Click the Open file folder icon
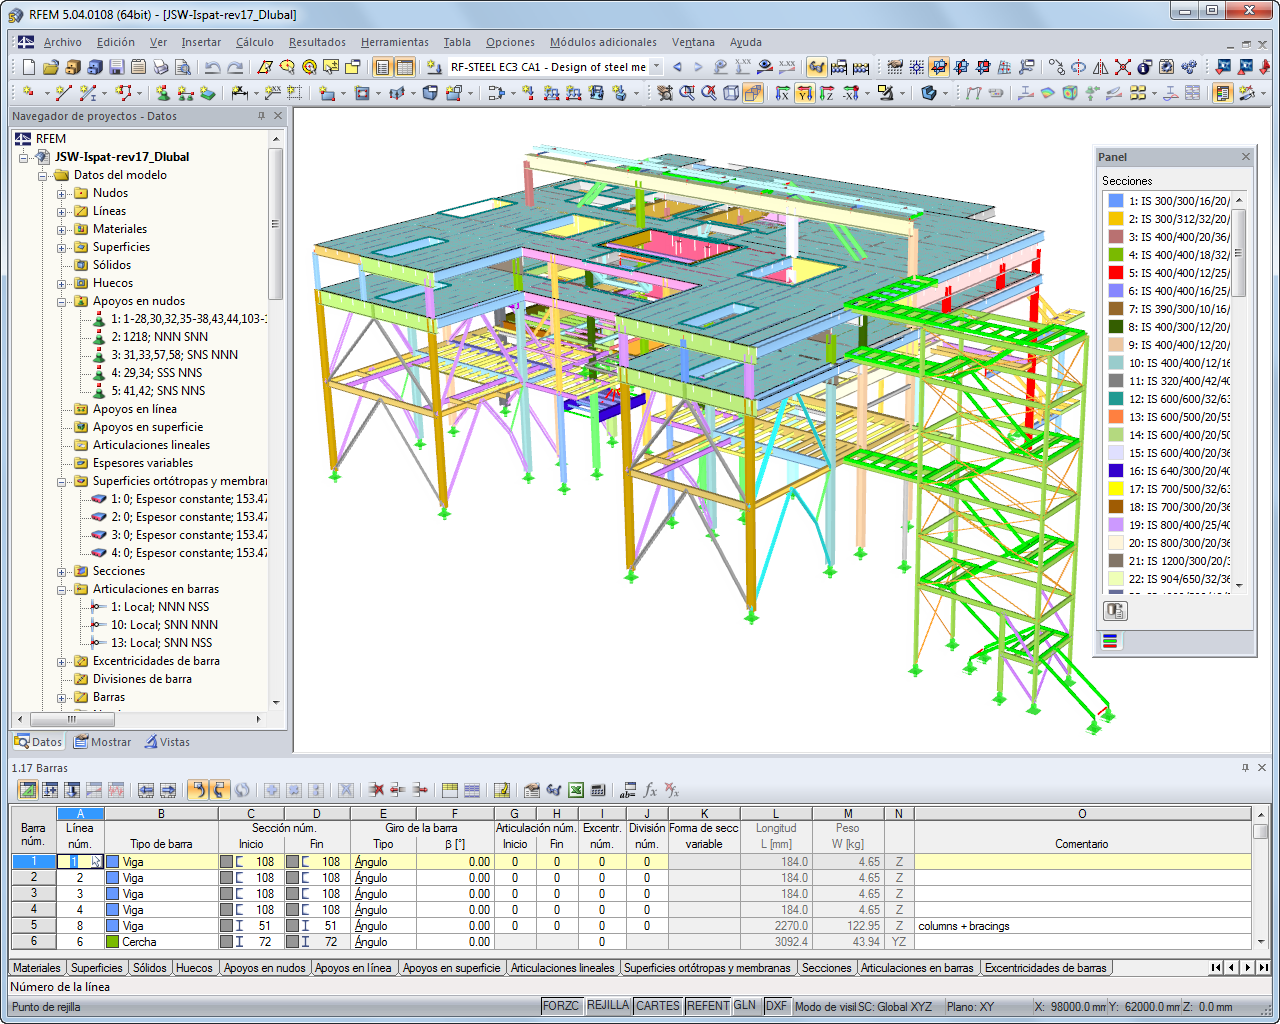 click(x=51, y=67)
